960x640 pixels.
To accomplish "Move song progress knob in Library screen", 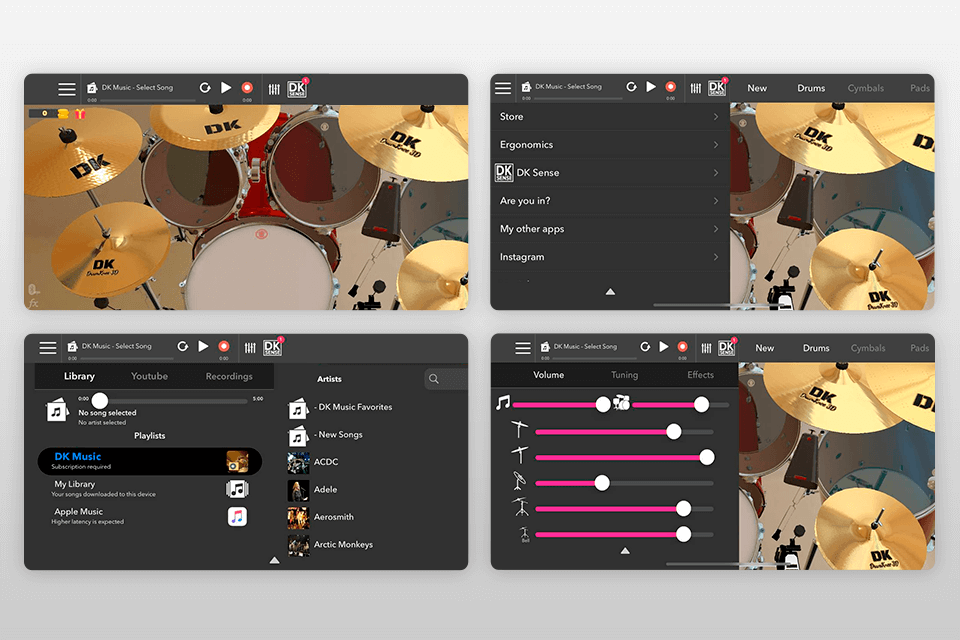I will [x=100, y=401].
